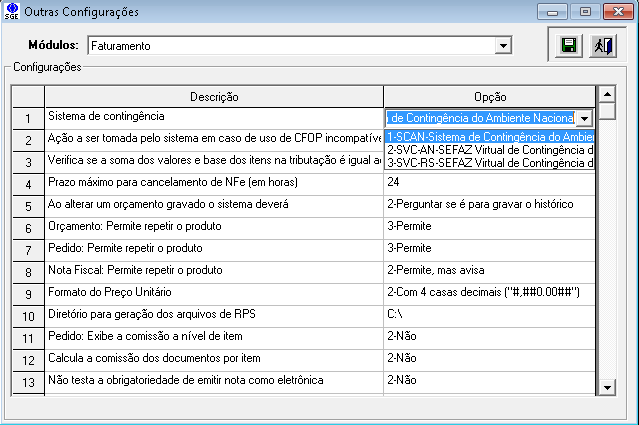Click the green save diskette icon
This screenshot has height=425, width=639.
point(568,46)
